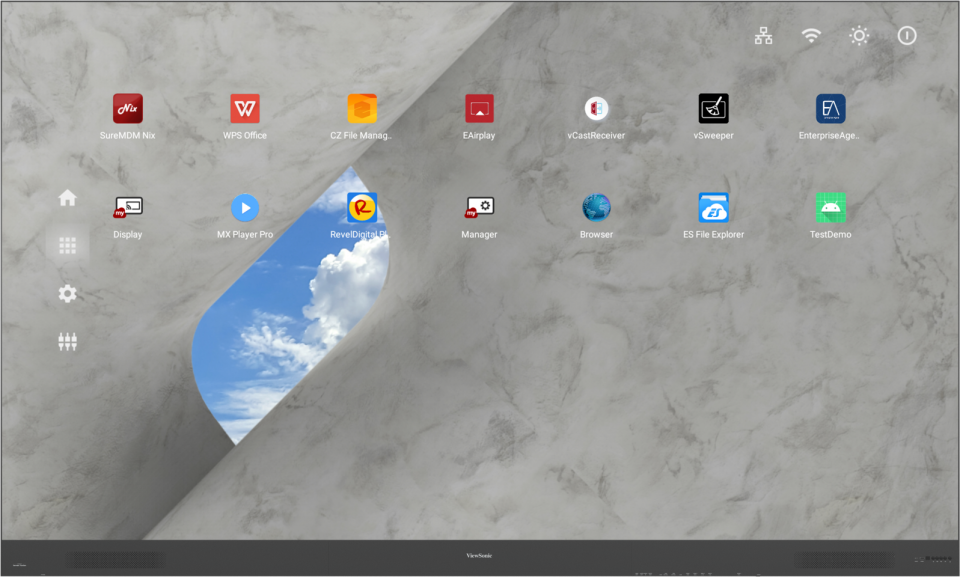Go to Home in the sidebar
Screen dimensions: 960x577
pos(68,198)
